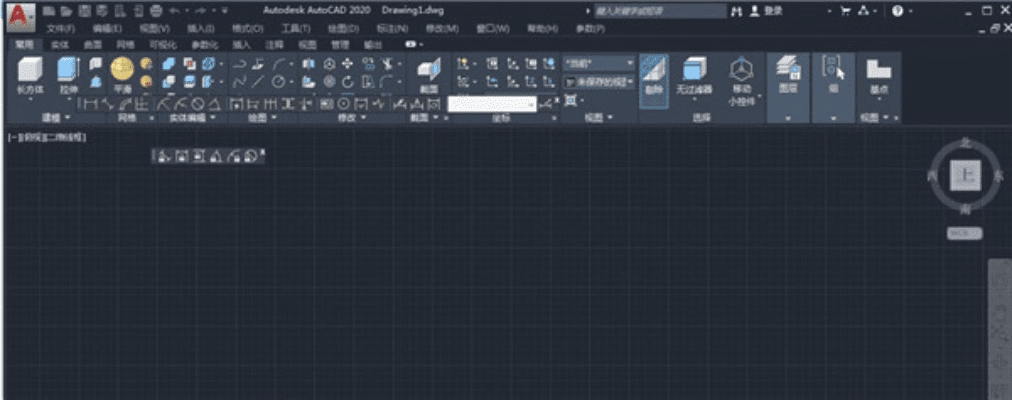Image resolution: width=1012 pixels, height=400 pixels.
Task: Click the viewport label in drawing area
Action: click(x=47, y=136)
